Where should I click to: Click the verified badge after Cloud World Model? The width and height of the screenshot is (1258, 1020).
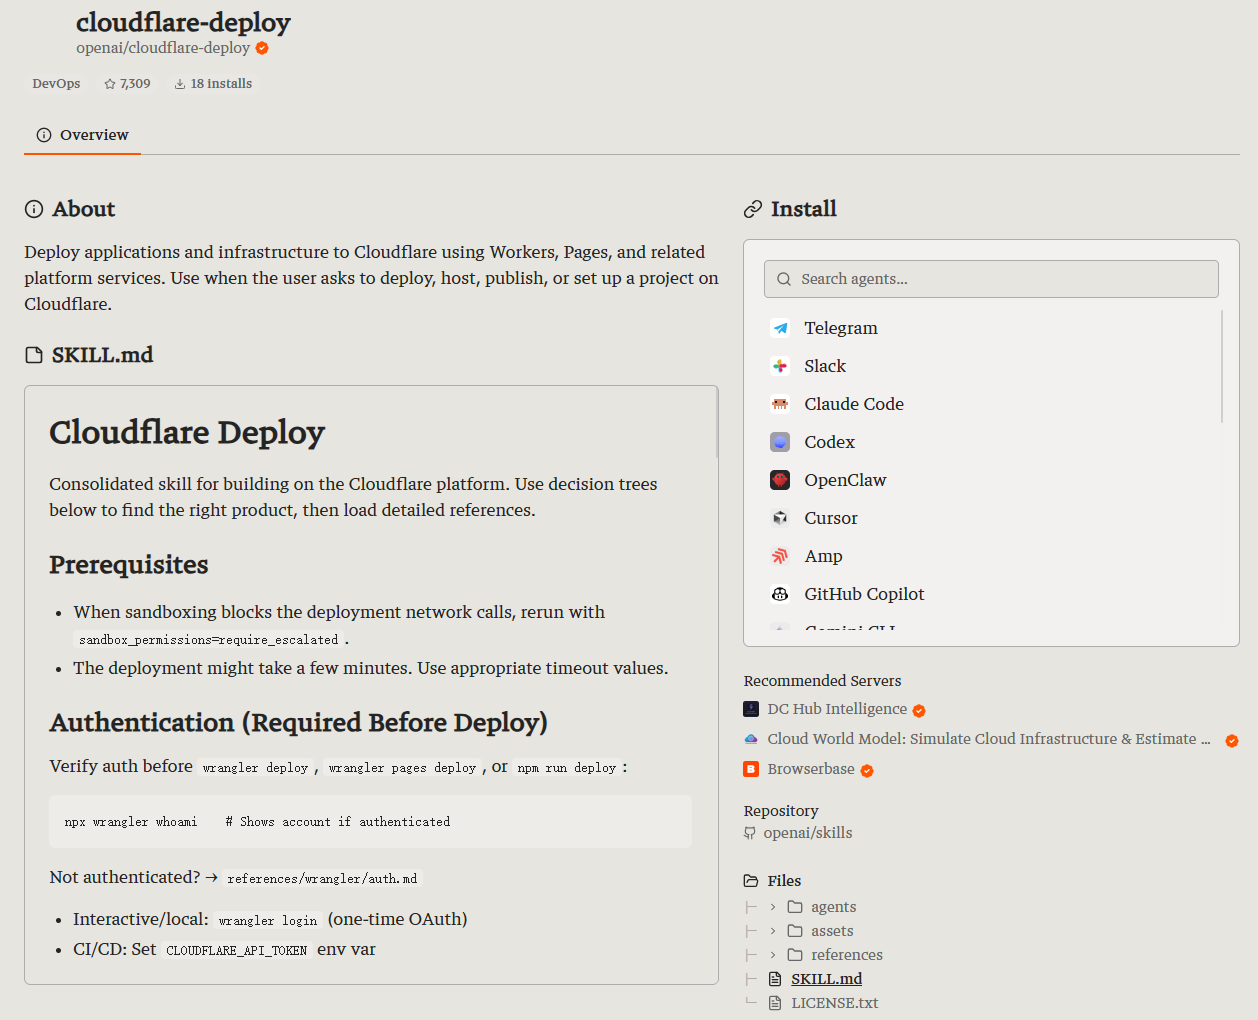coord(1232,741)
